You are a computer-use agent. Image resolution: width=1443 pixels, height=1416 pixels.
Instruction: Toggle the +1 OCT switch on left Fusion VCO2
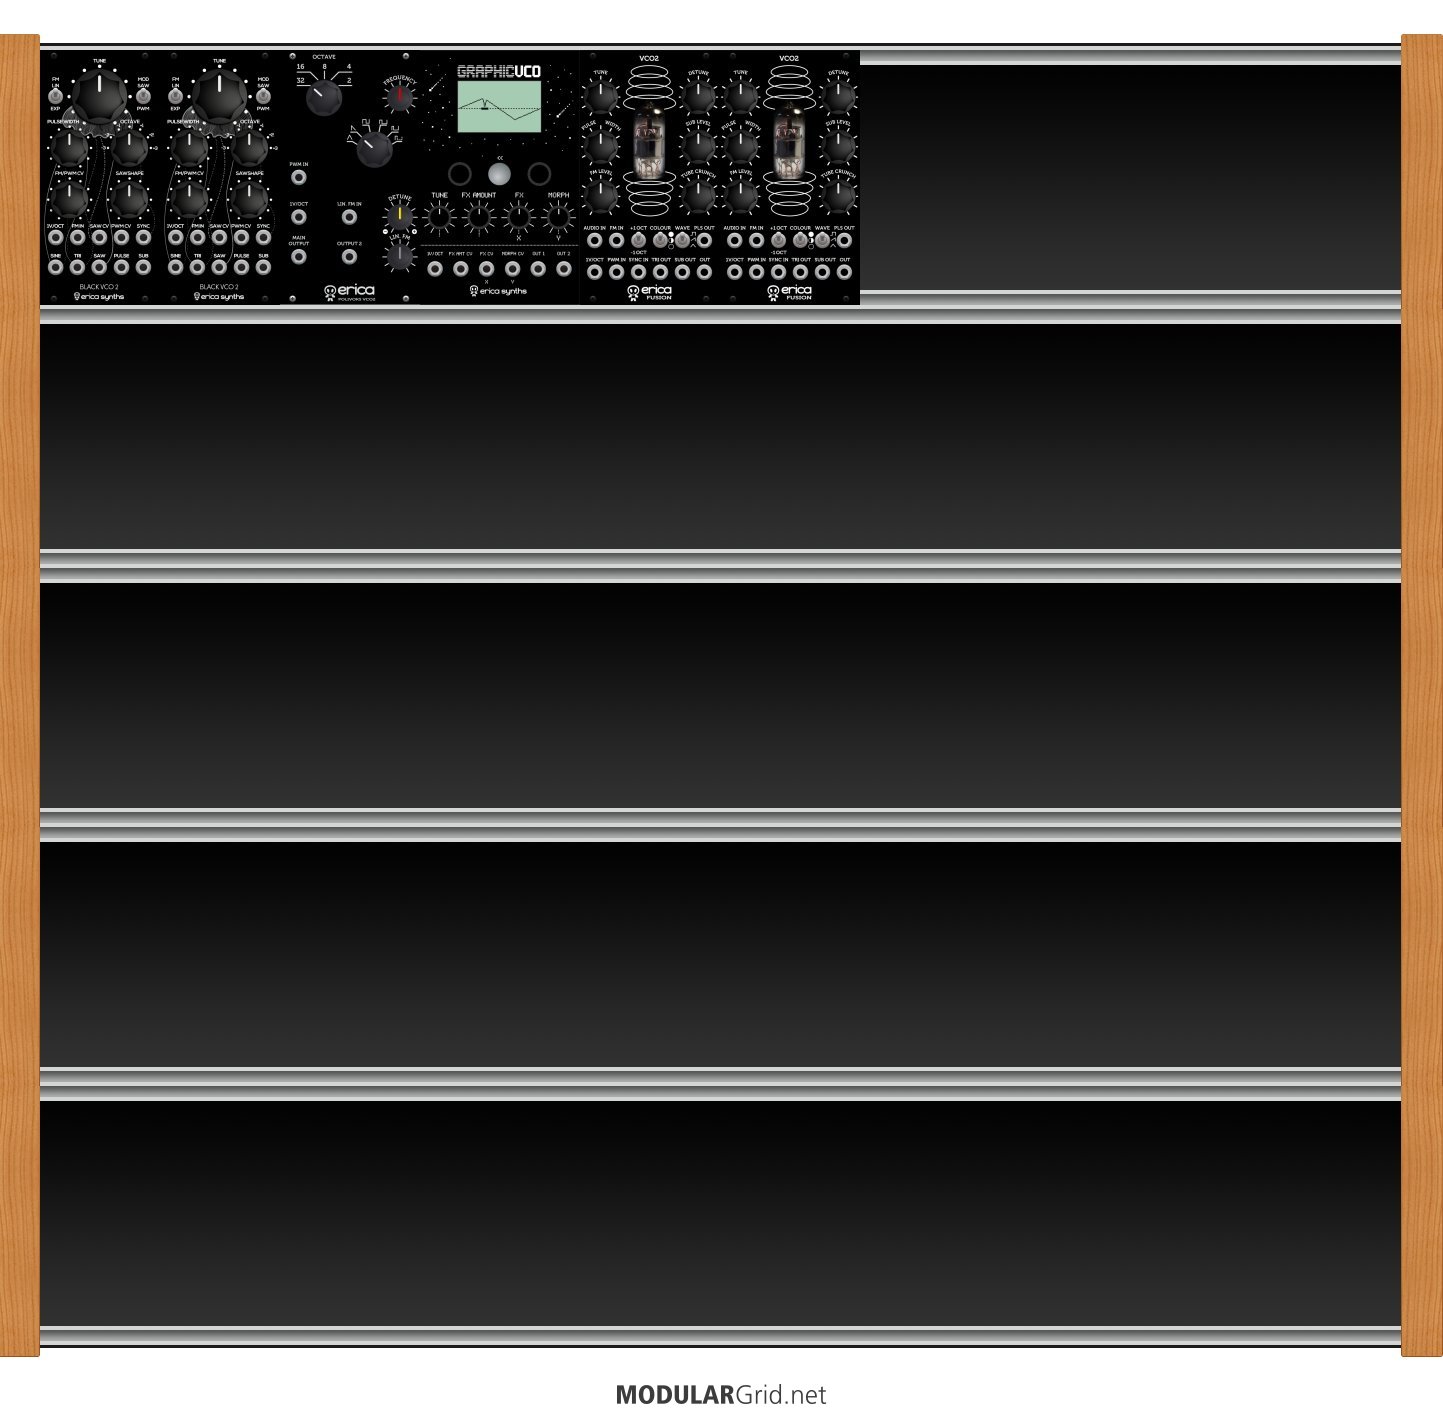click(x=638, y=241)
